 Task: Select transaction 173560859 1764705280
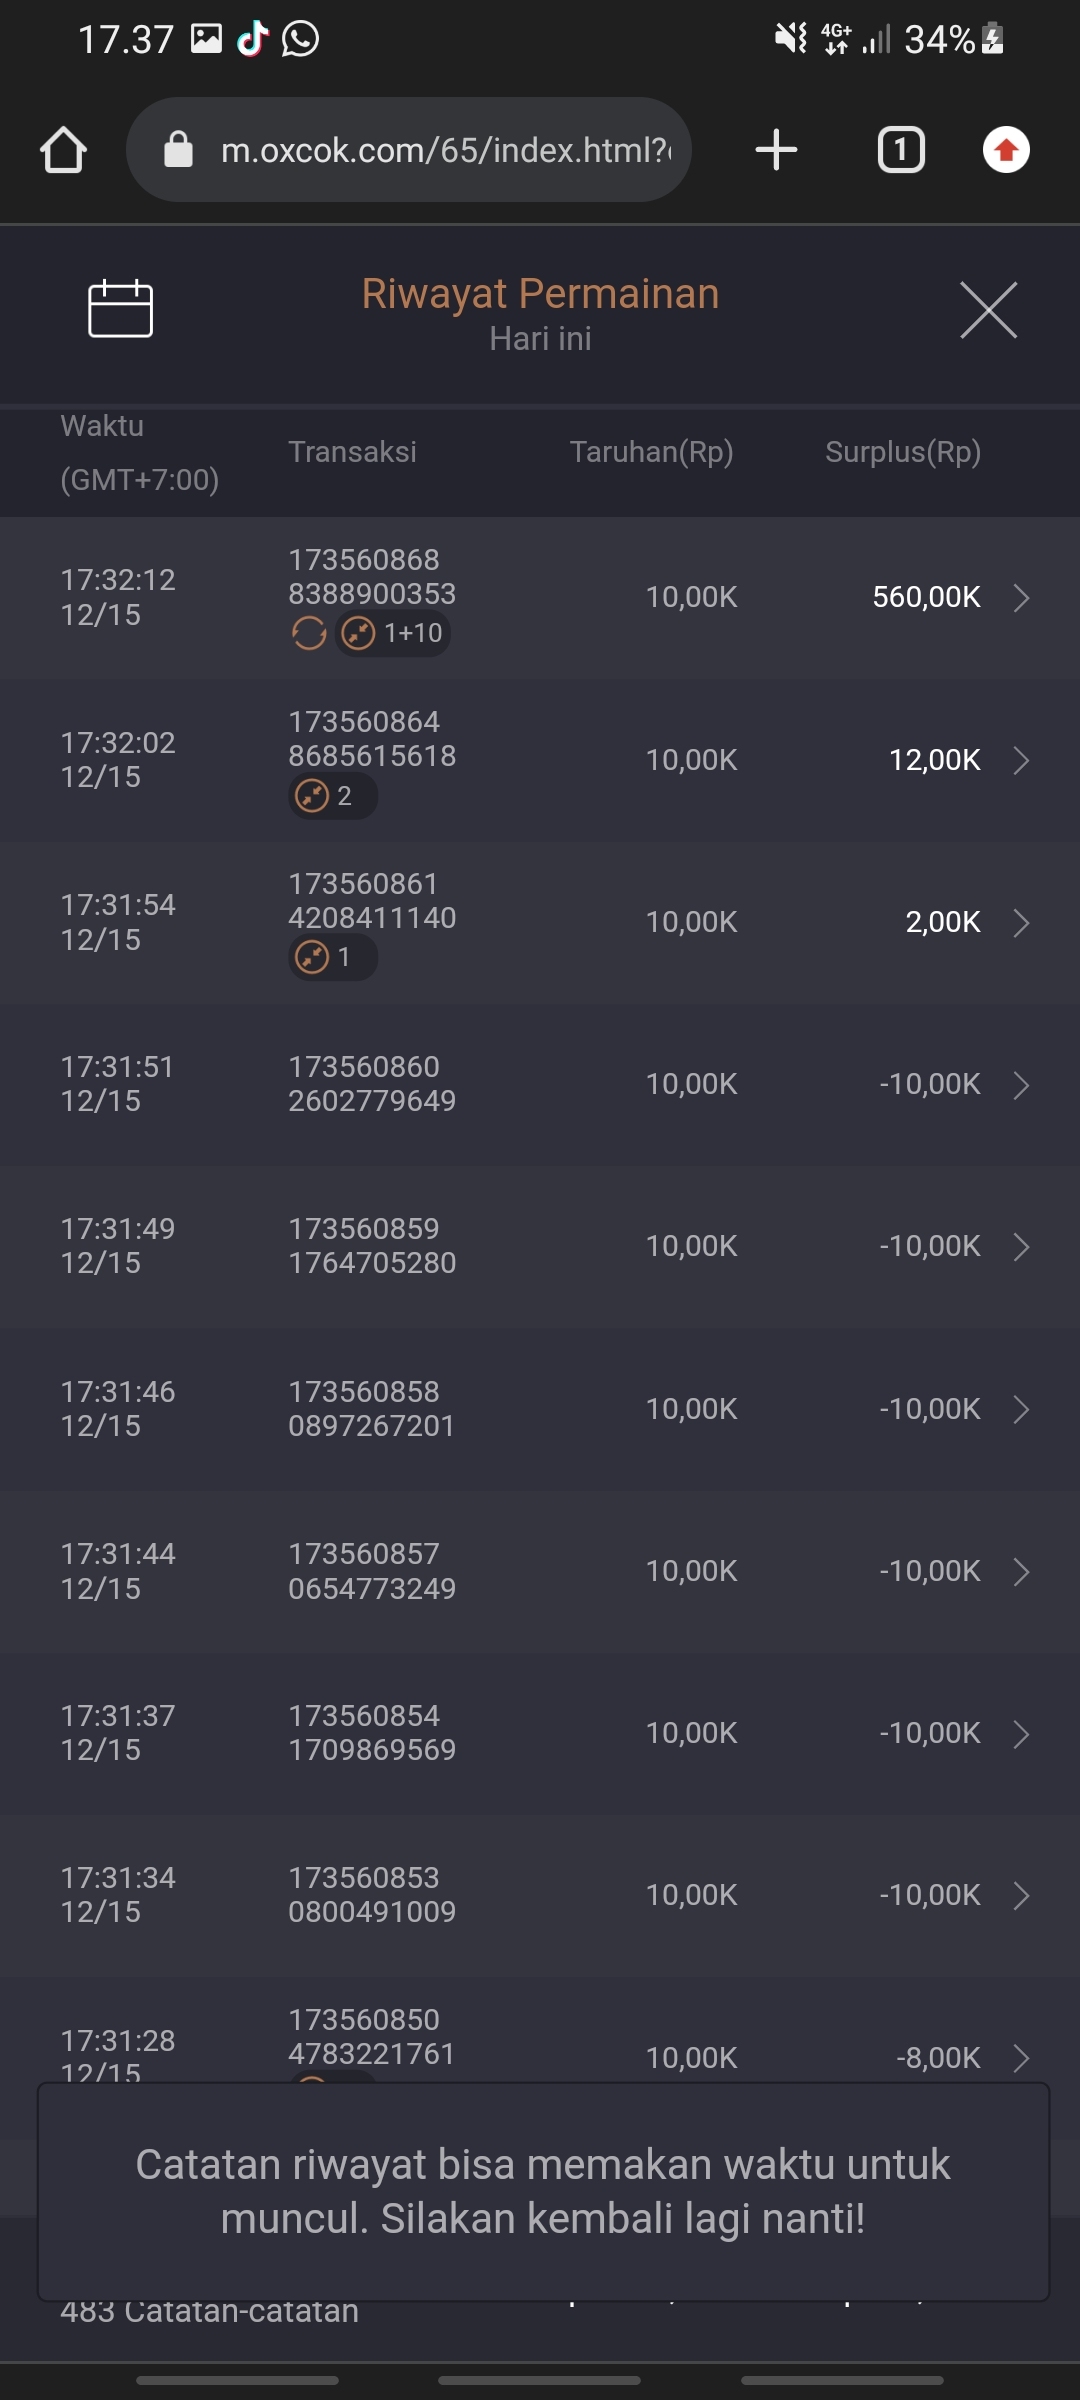pos(372,1246)
